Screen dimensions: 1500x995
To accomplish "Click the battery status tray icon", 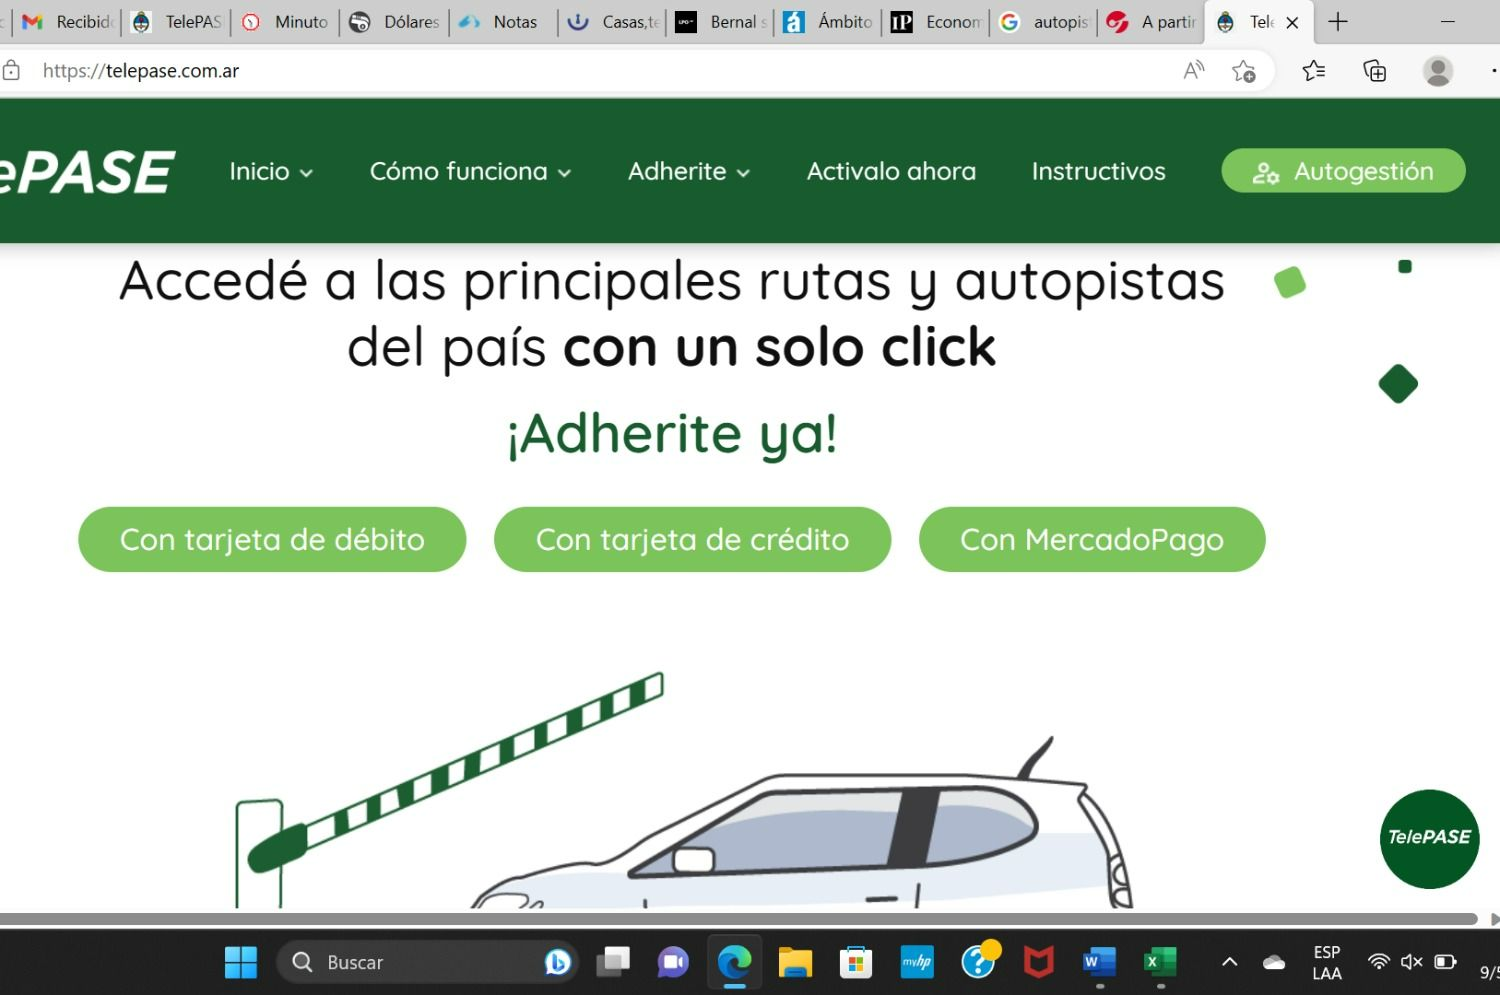I will pyautogui.click(x=1446, y=962).
